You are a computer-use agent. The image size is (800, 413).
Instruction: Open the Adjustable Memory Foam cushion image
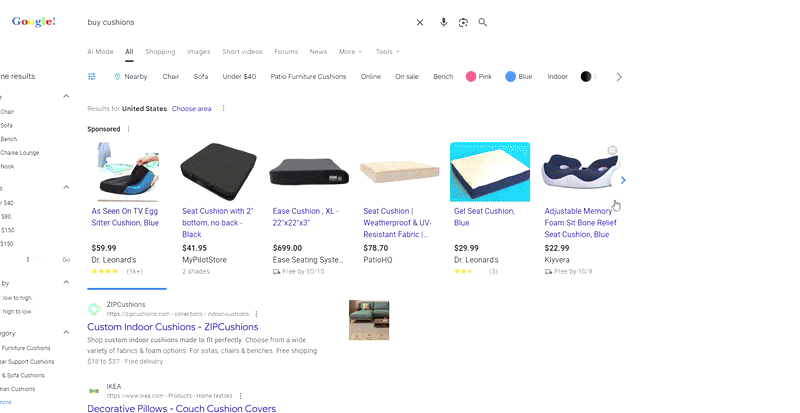click(580, 172)
